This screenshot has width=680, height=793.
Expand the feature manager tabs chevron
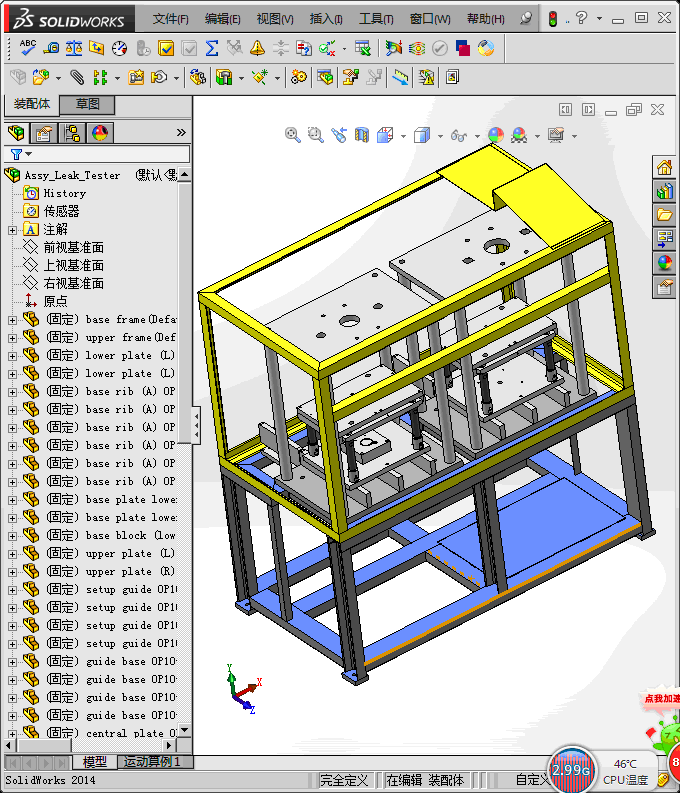point(181,133)
